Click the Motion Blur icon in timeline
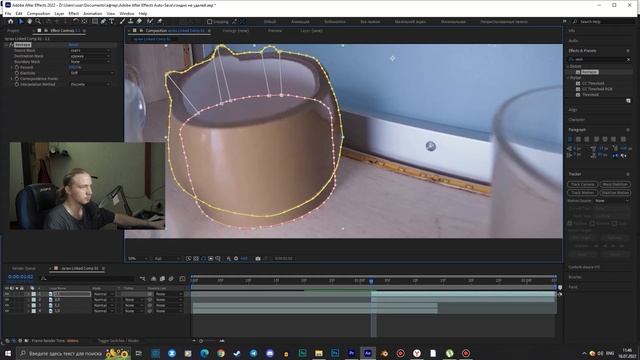This screenshot has width=640, height=360. (x=171, y=279)
